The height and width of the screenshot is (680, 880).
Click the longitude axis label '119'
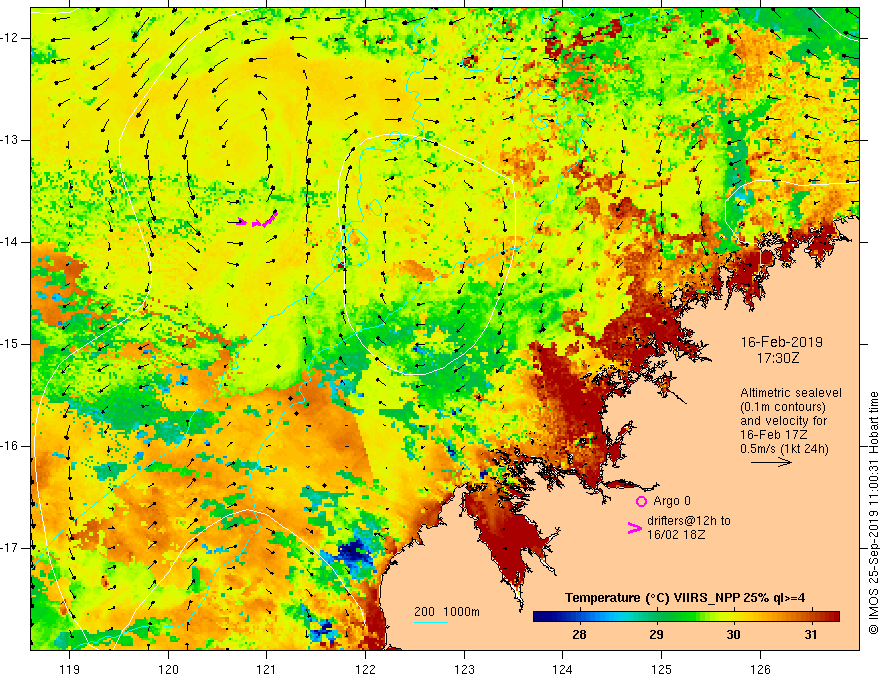coord(70,669)
